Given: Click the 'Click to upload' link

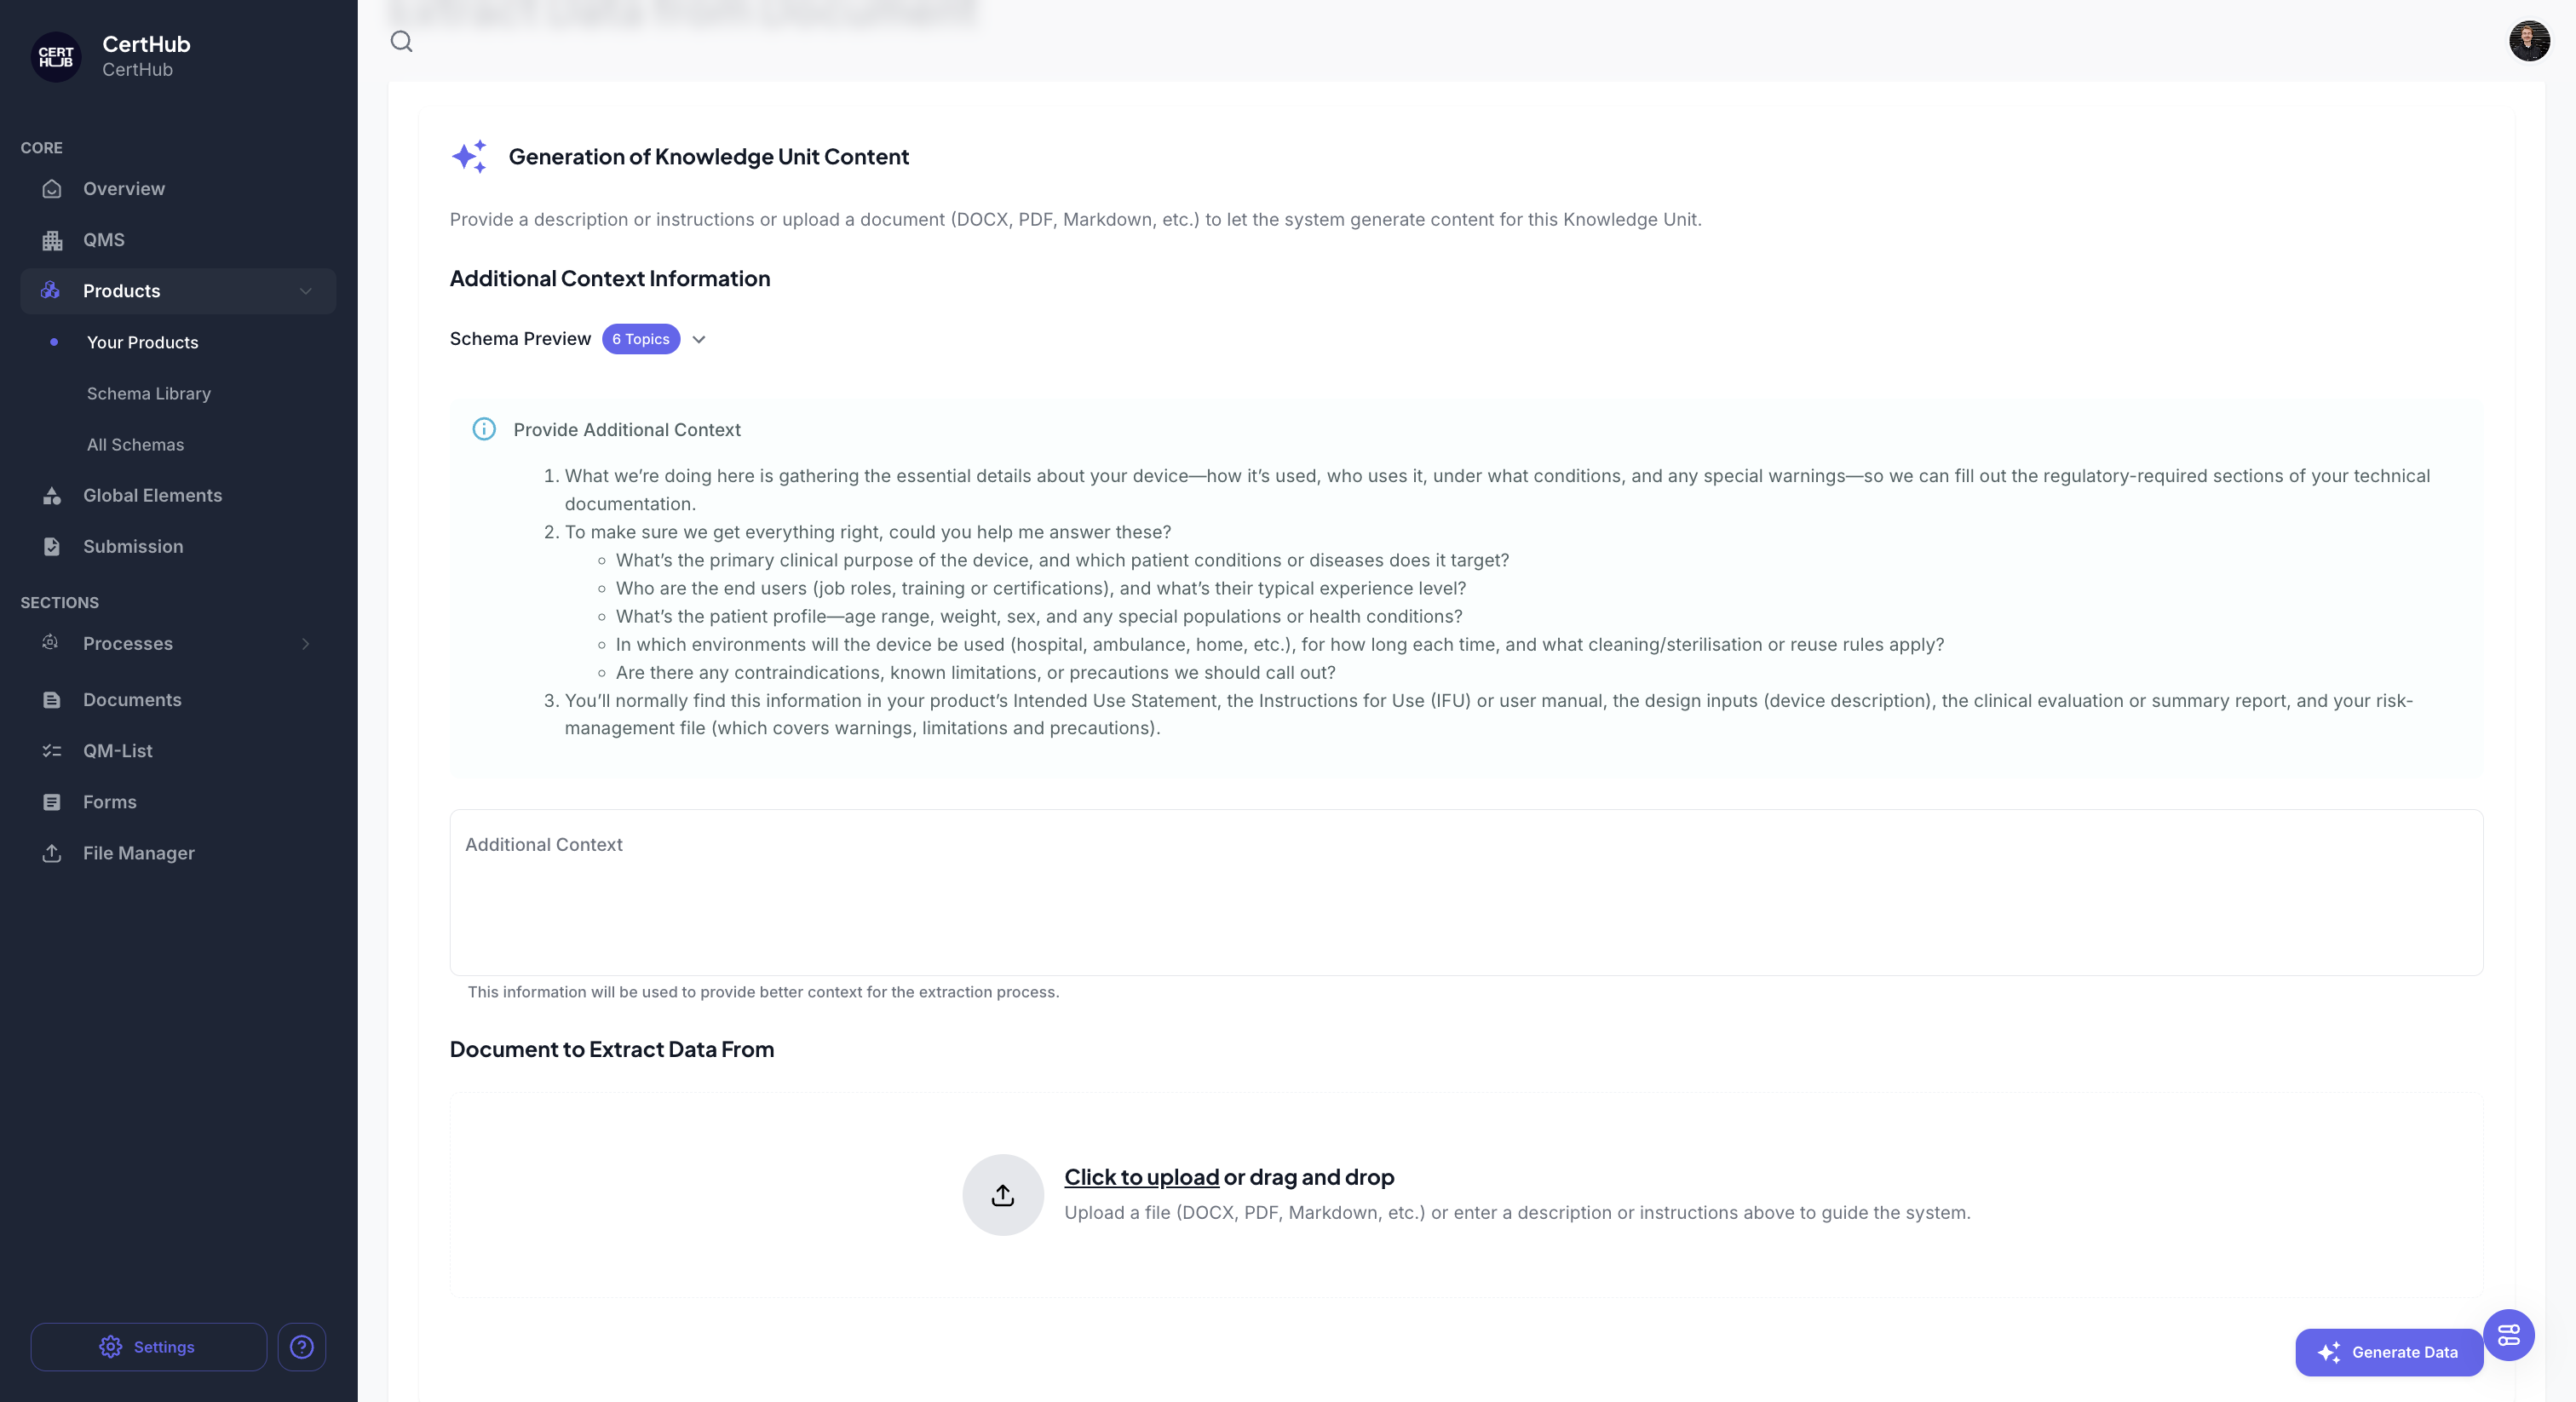Looking at the screenshot, I should 1141,1177.
